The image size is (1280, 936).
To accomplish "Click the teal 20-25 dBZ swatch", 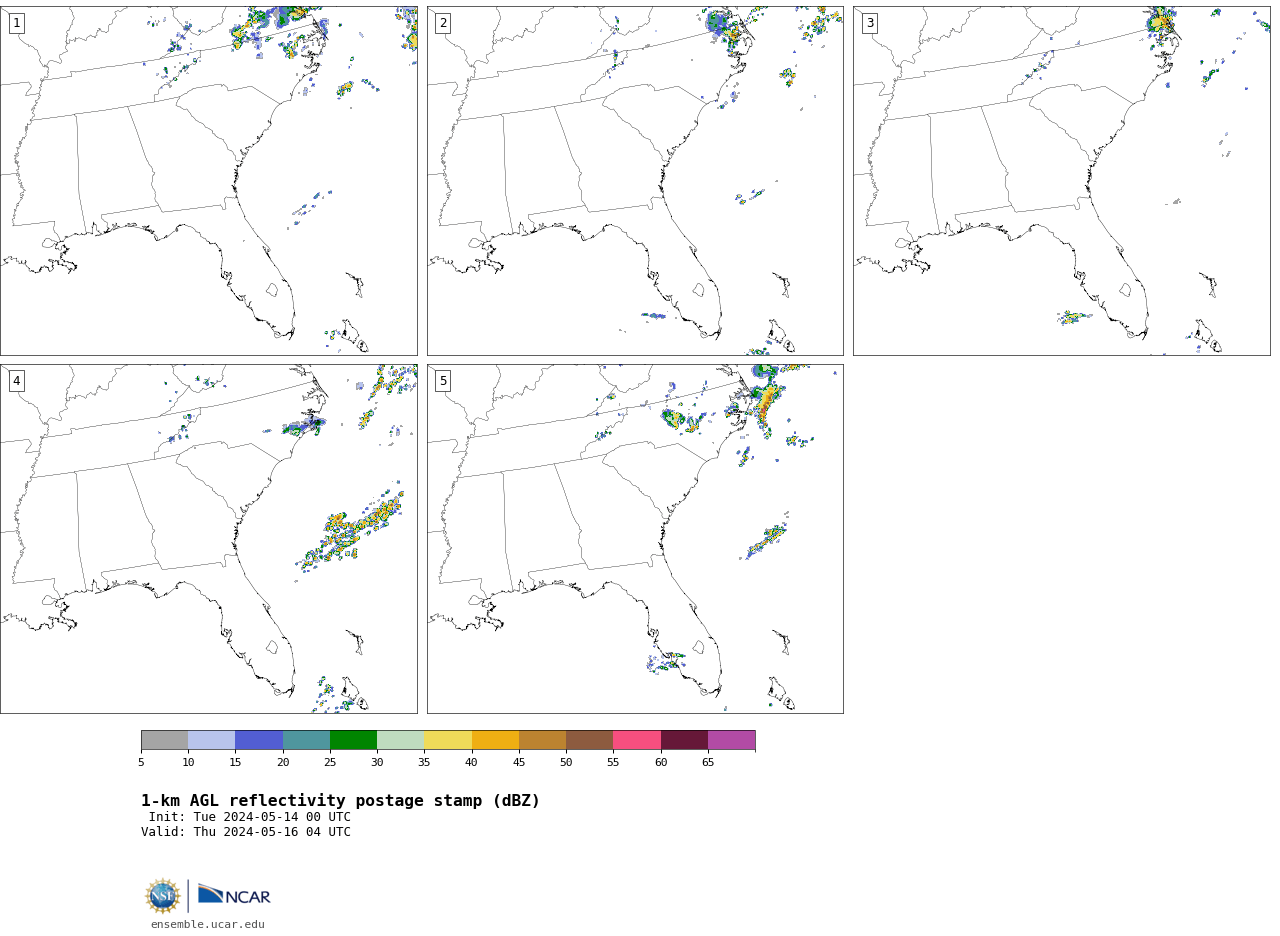I will [x=306, y=740].
